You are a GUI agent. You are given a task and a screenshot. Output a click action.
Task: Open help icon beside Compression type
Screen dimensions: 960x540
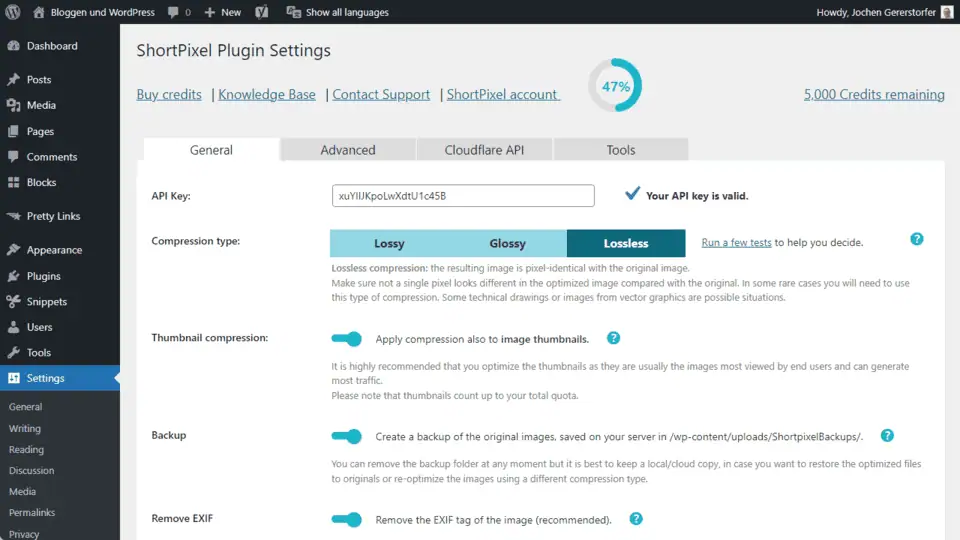point(916,240)
